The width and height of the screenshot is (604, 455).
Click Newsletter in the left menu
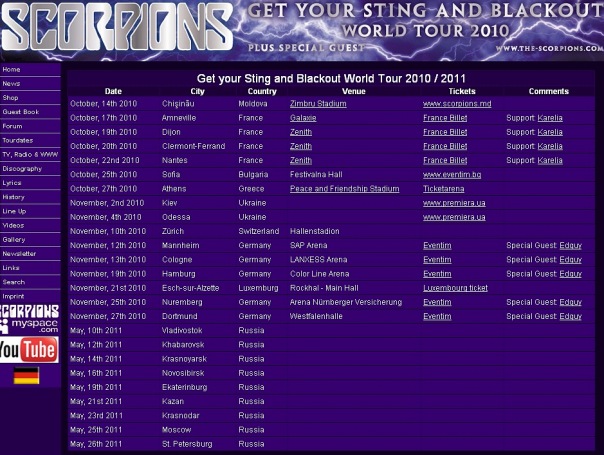(19, 254)
